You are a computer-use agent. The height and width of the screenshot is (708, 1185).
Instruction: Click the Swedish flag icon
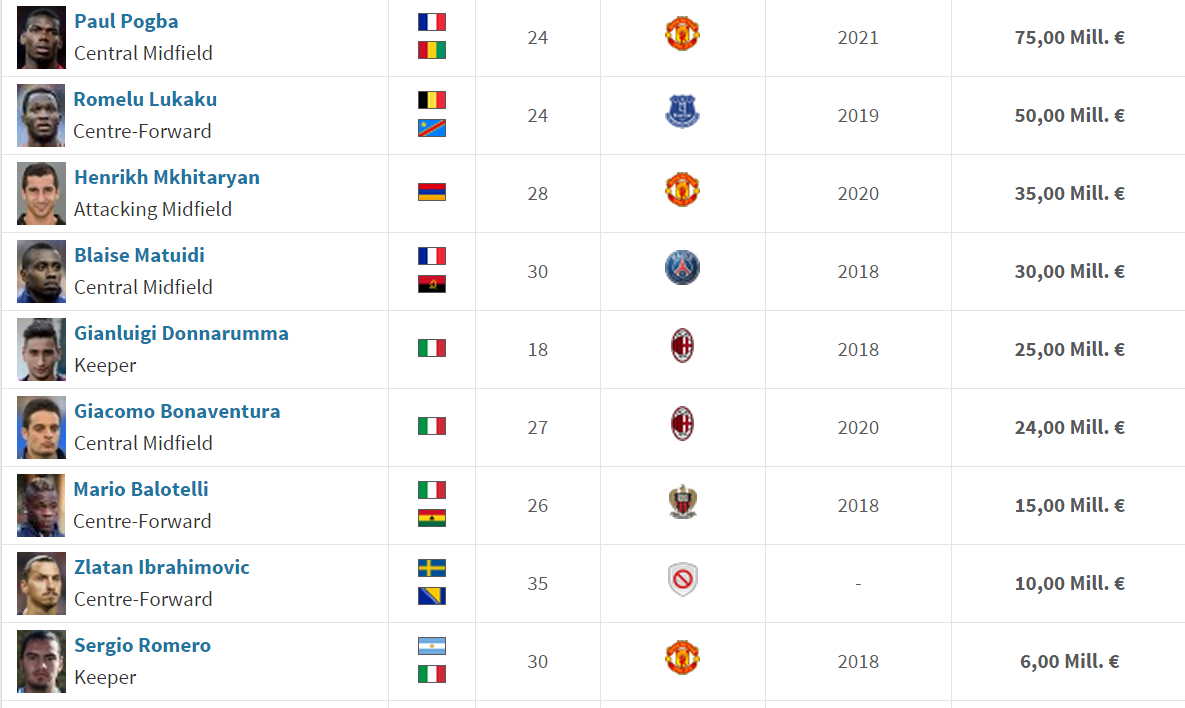pos(432,568)
